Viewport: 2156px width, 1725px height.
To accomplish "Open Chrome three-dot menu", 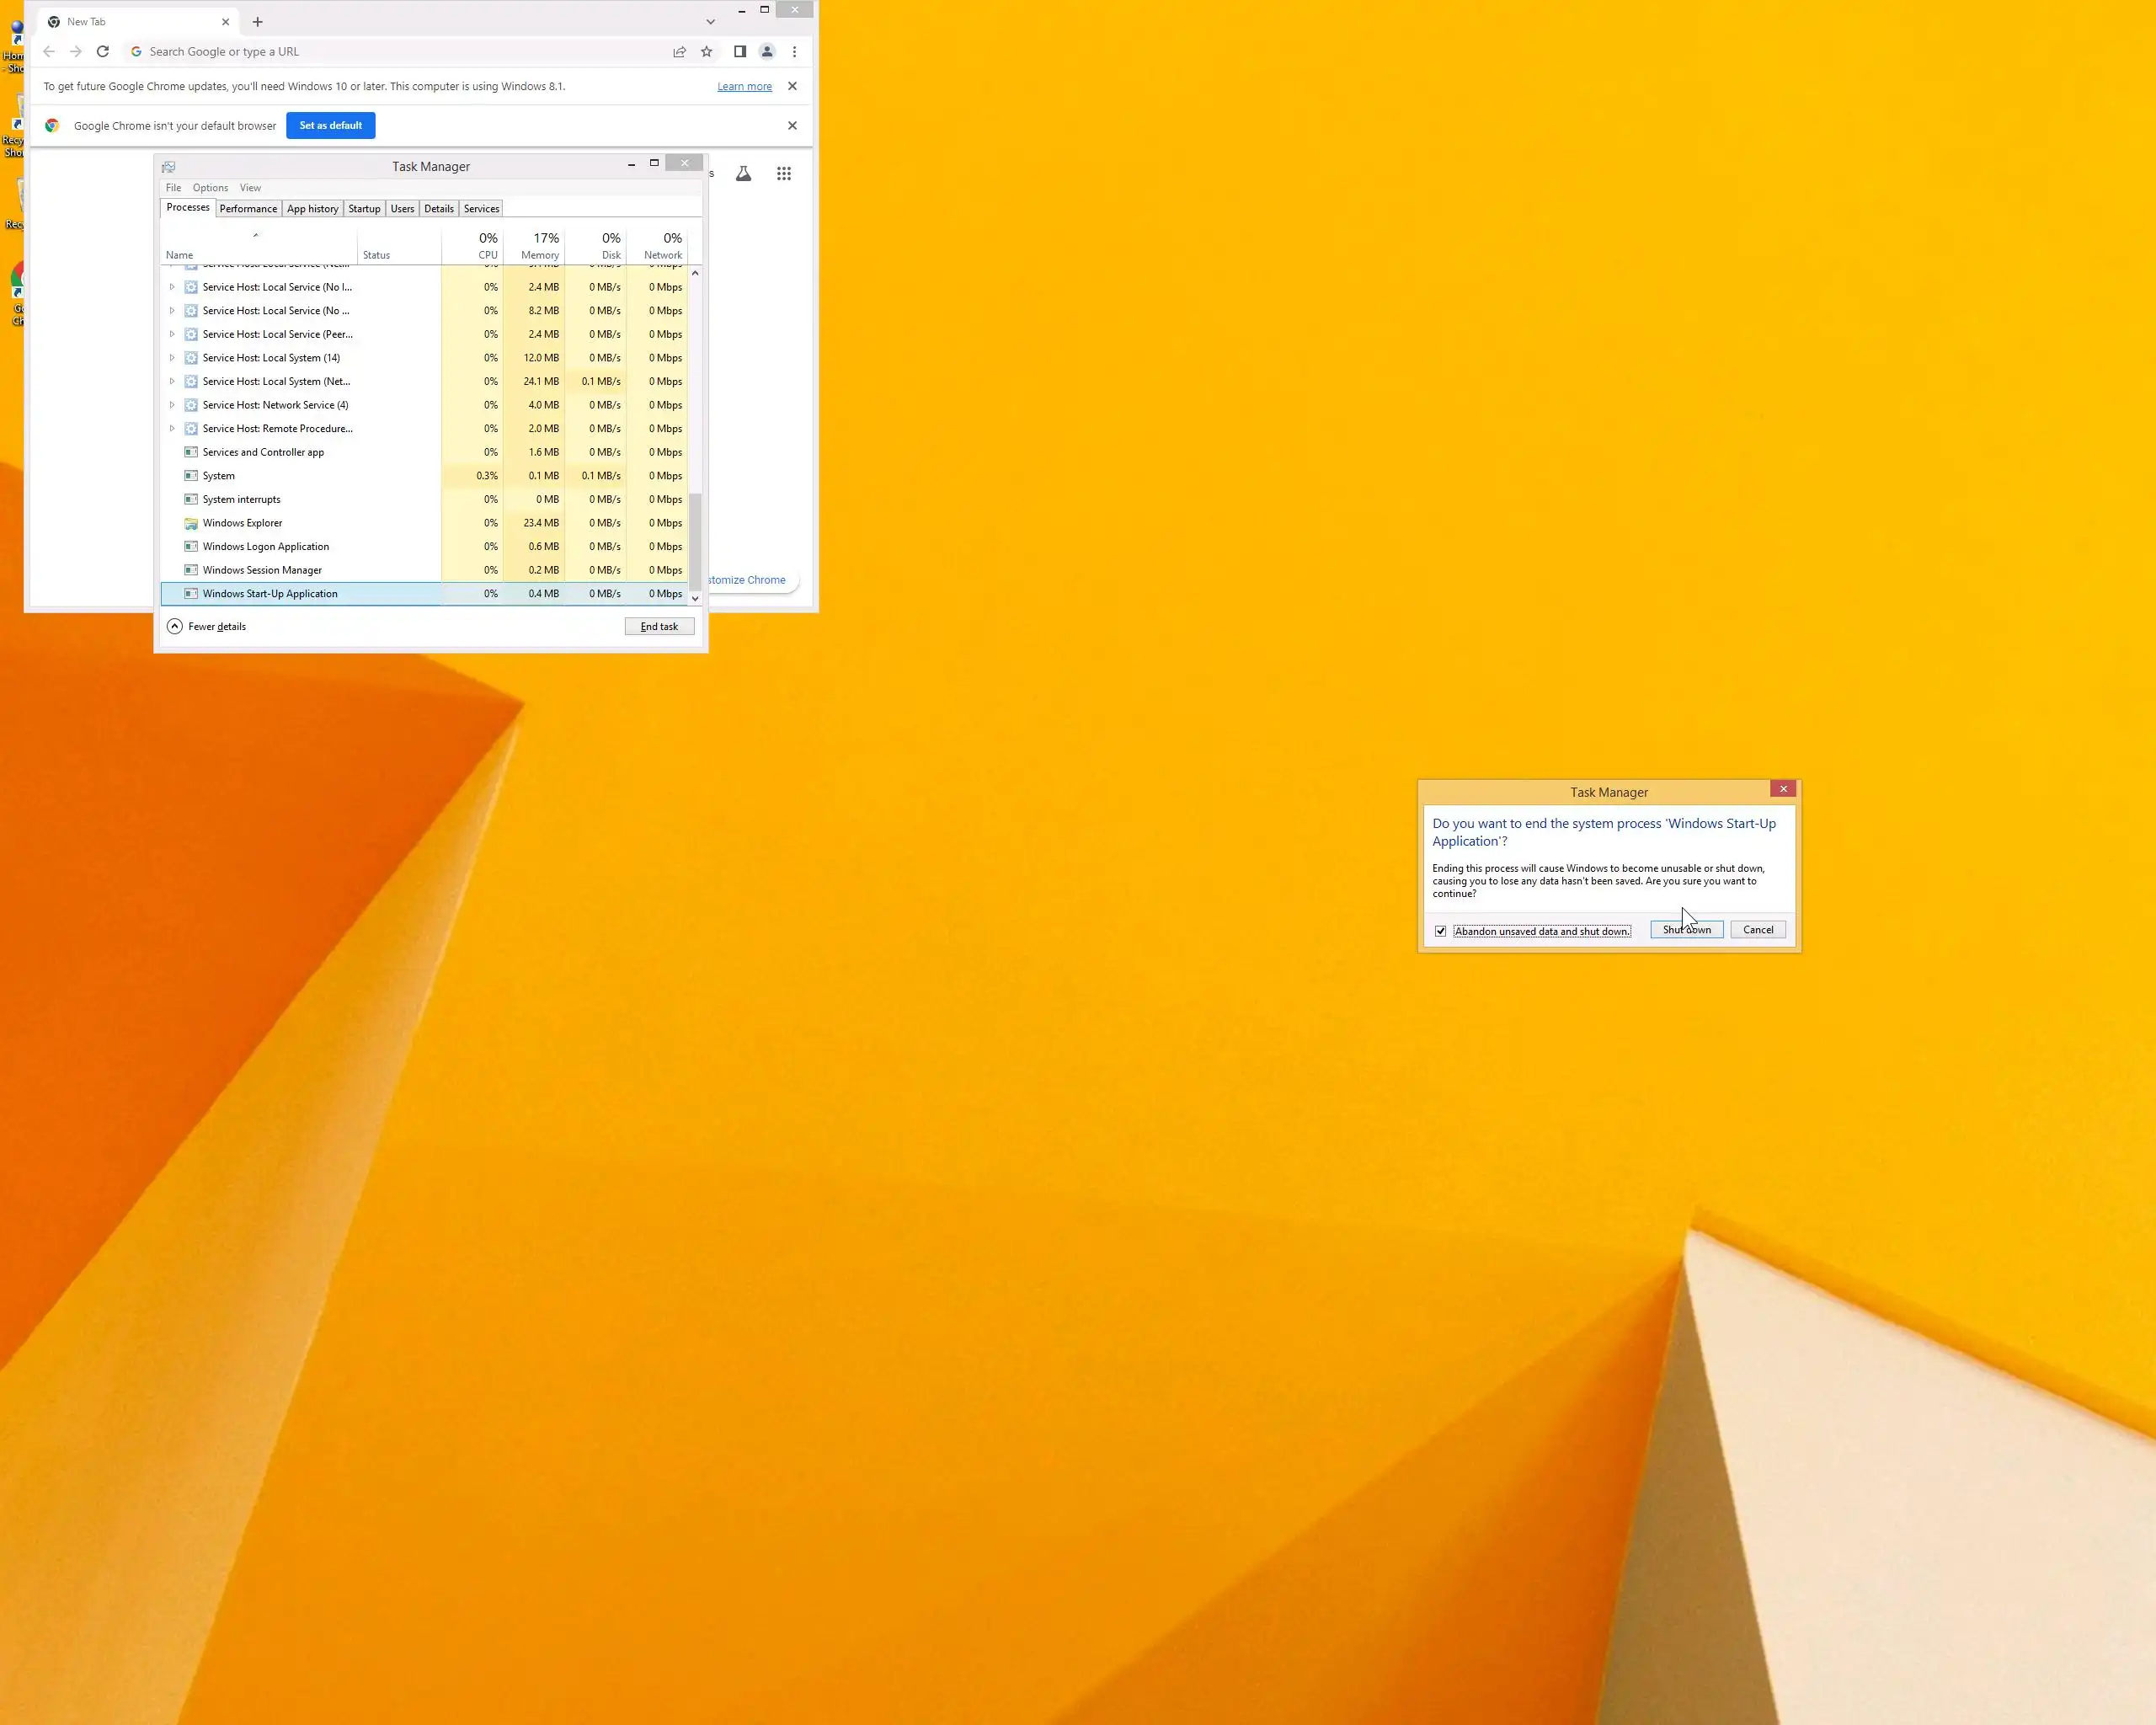I will pos(794,51).
